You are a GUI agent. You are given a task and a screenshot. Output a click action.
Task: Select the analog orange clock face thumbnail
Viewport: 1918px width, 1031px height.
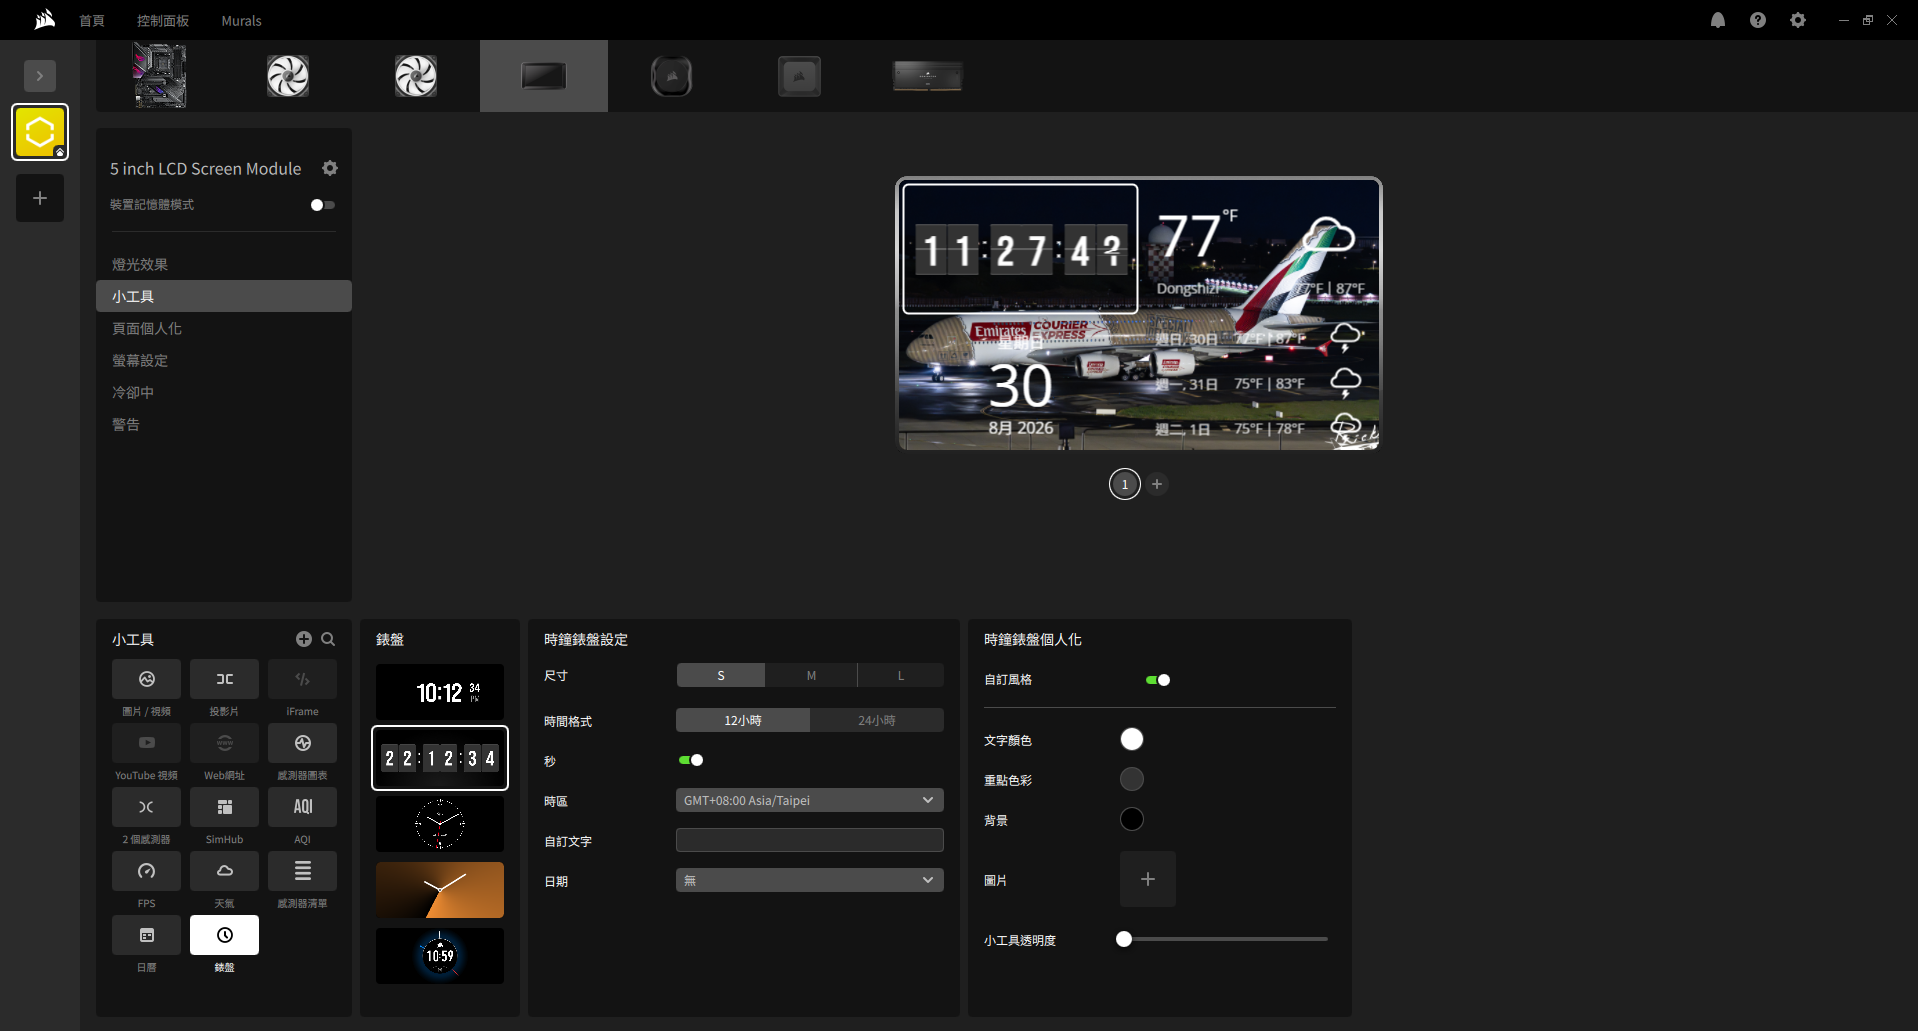coord(440,890)
